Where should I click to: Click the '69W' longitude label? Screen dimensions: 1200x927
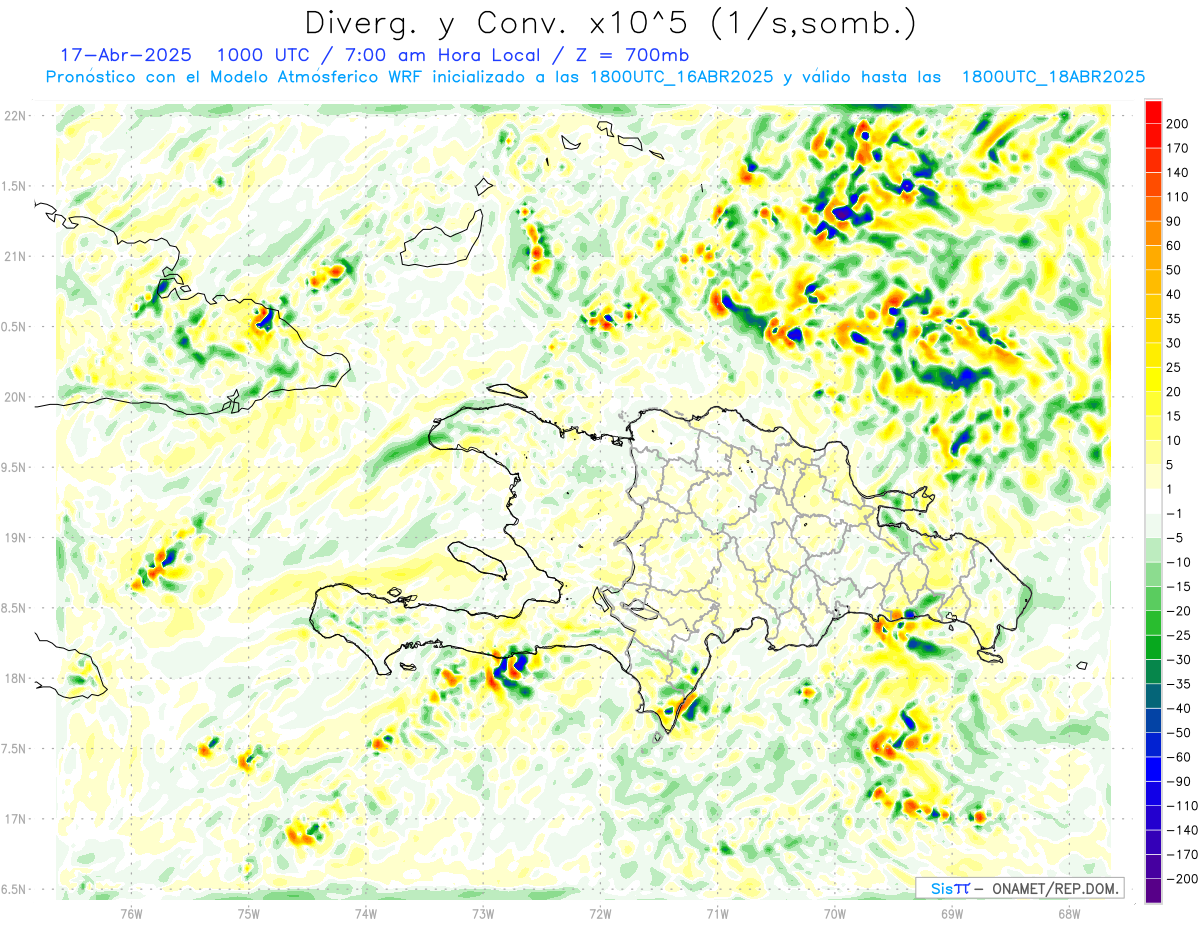pyautogui.click(x=952, y=913)
